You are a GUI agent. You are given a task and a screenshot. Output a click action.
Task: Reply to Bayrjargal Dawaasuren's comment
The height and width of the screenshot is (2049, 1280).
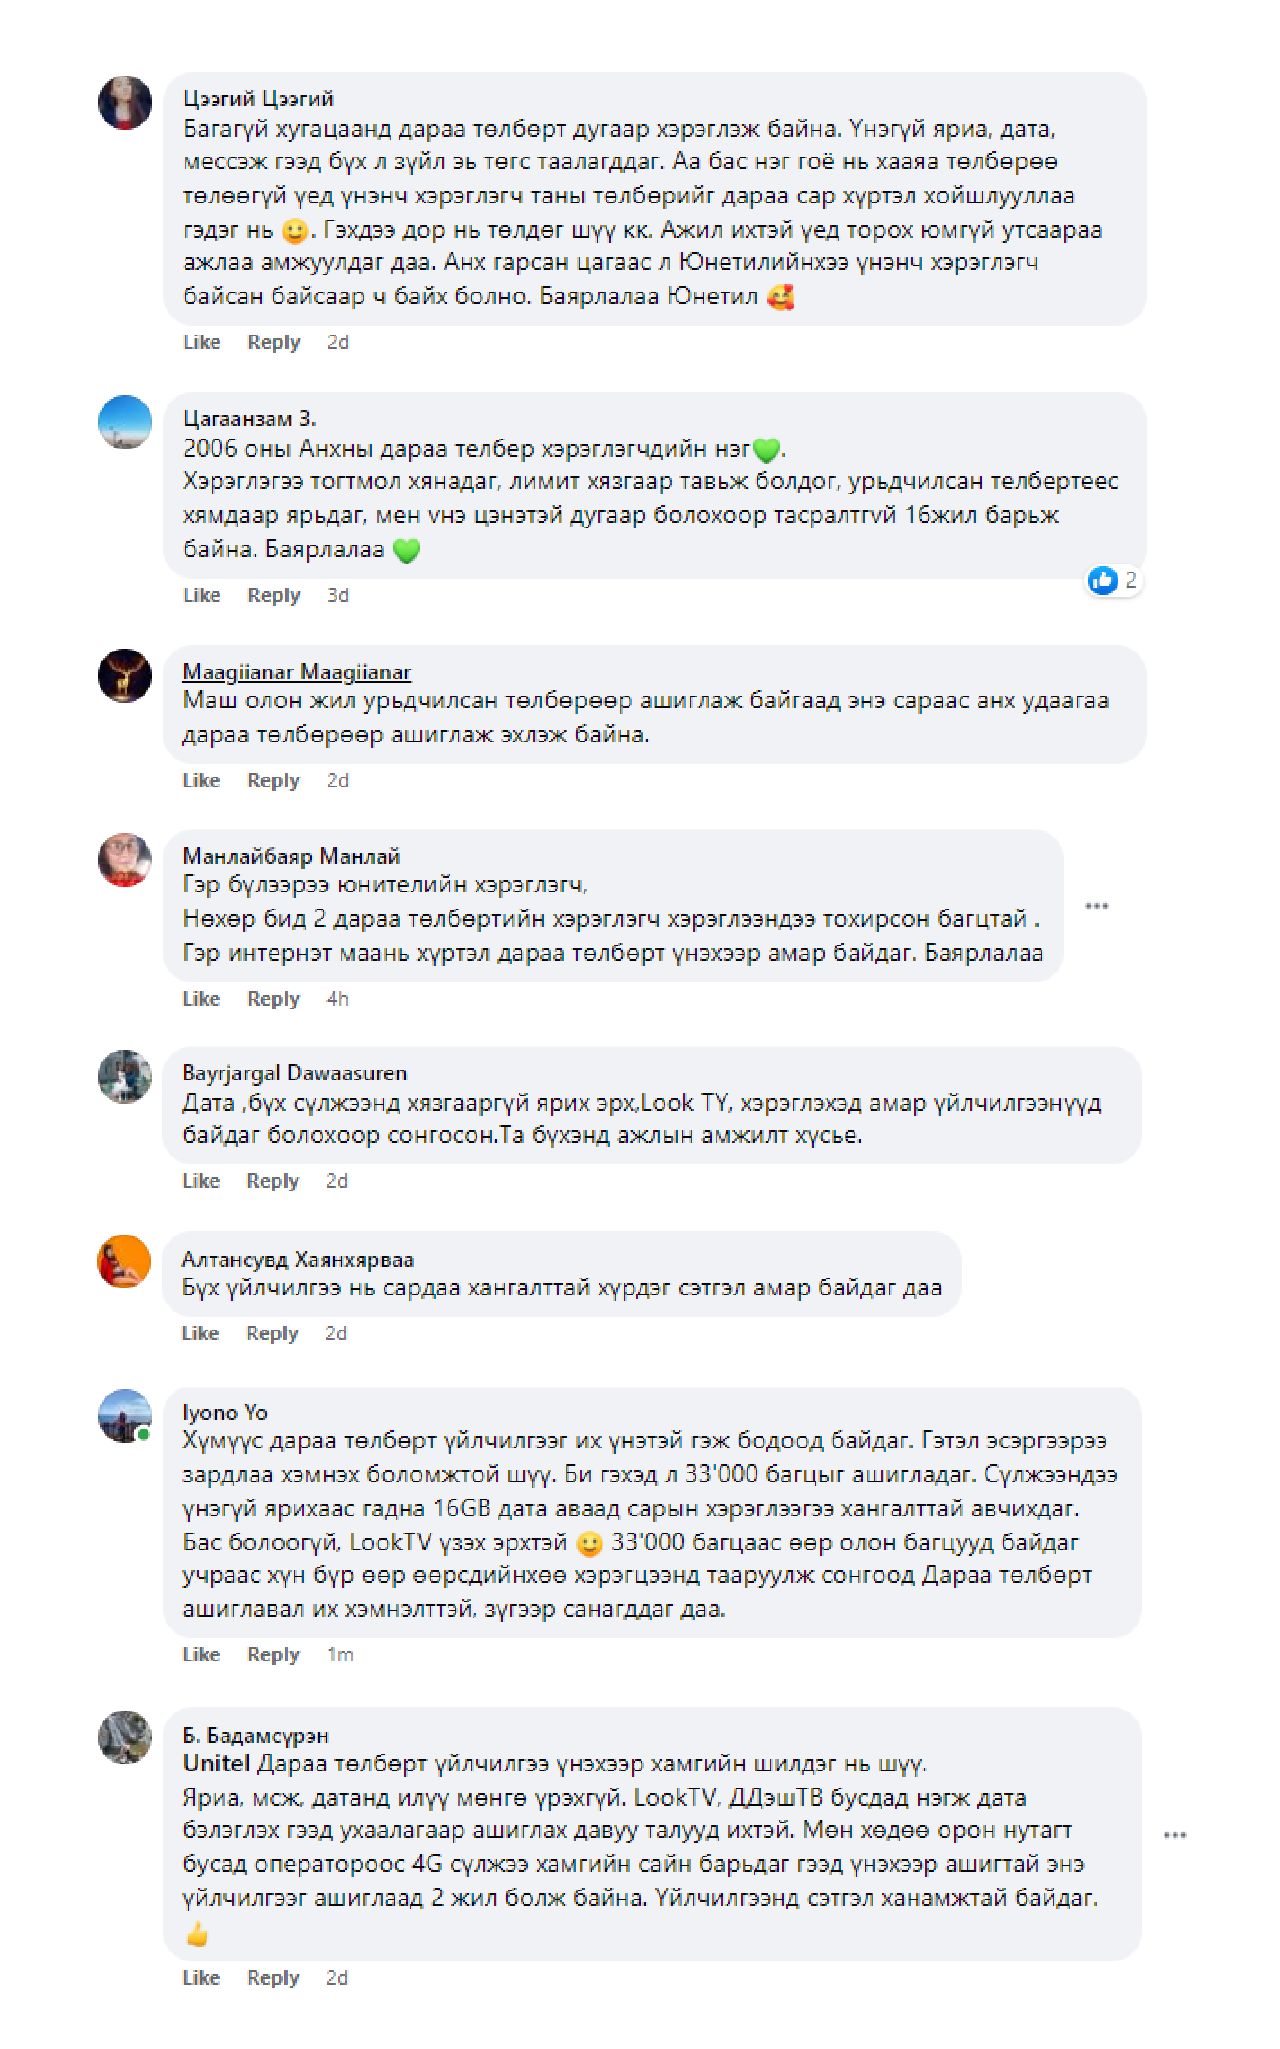click(272, 1181)
